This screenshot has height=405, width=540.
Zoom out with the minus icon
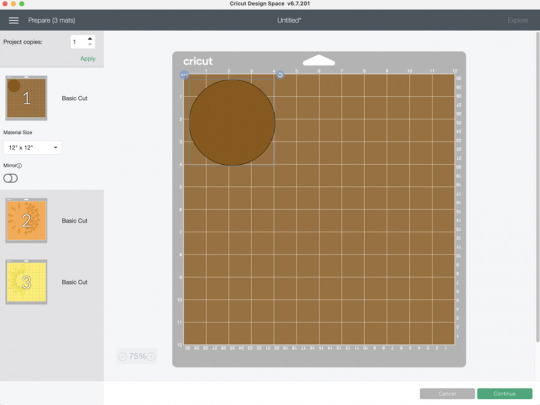point(123,357)
